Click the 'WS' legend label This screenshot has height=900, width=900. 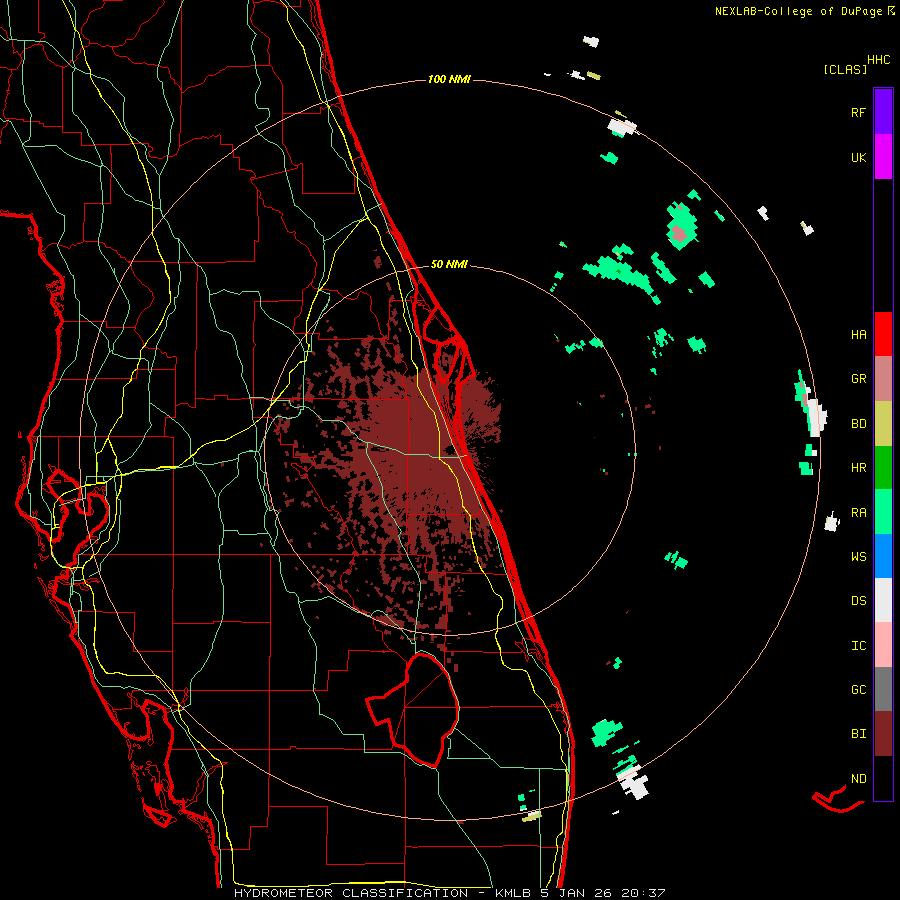858,557
